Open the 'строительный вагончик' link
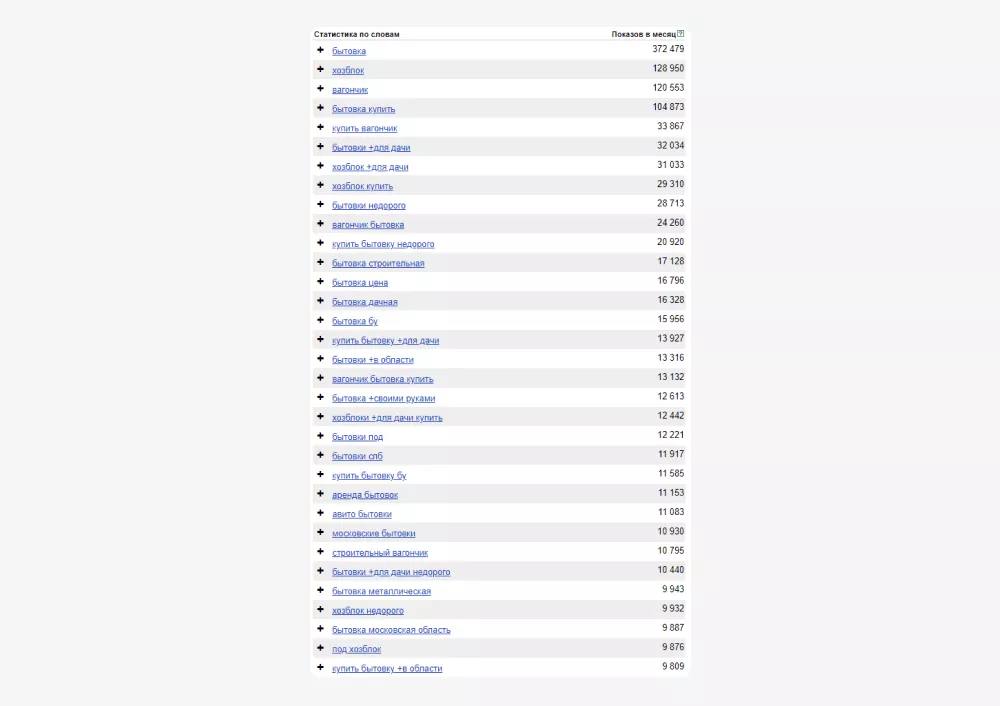Image resolution: width=1000 pixels, height=706 pixels. pos(380,553)
